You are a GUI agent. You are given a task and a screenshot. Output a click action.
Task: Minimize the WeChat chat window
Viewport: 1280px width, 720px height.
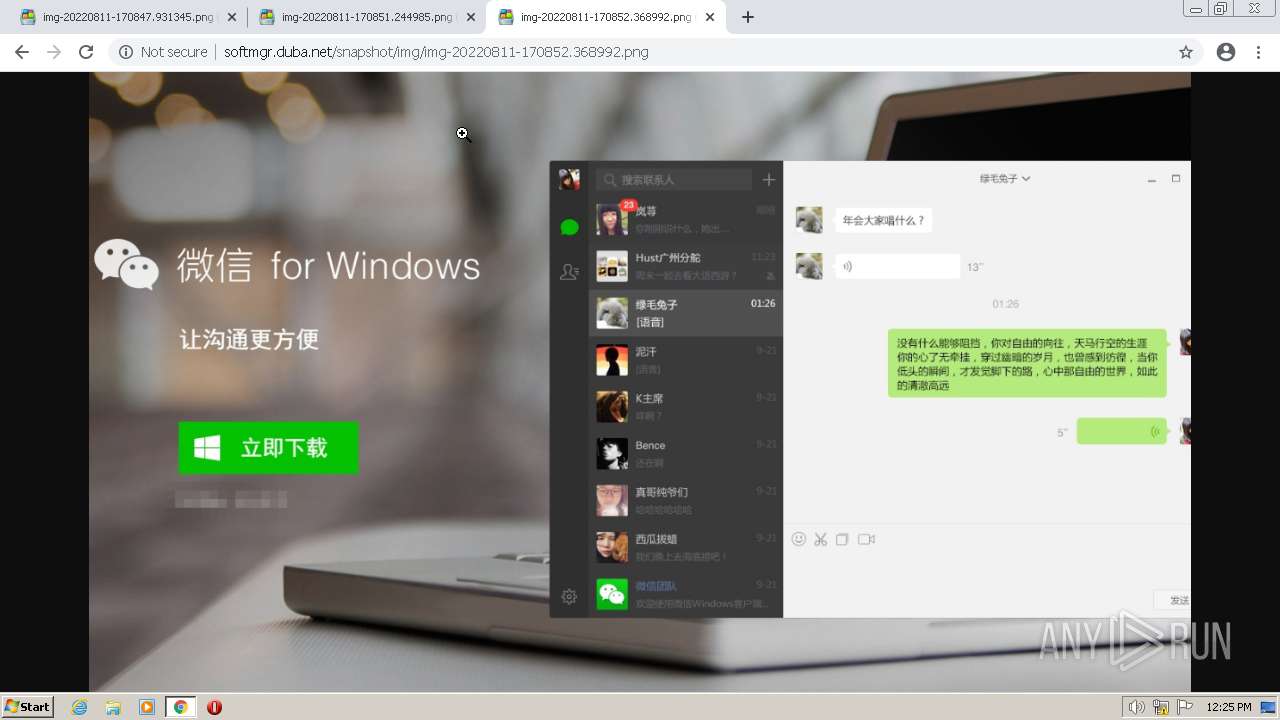[1152, 179]
